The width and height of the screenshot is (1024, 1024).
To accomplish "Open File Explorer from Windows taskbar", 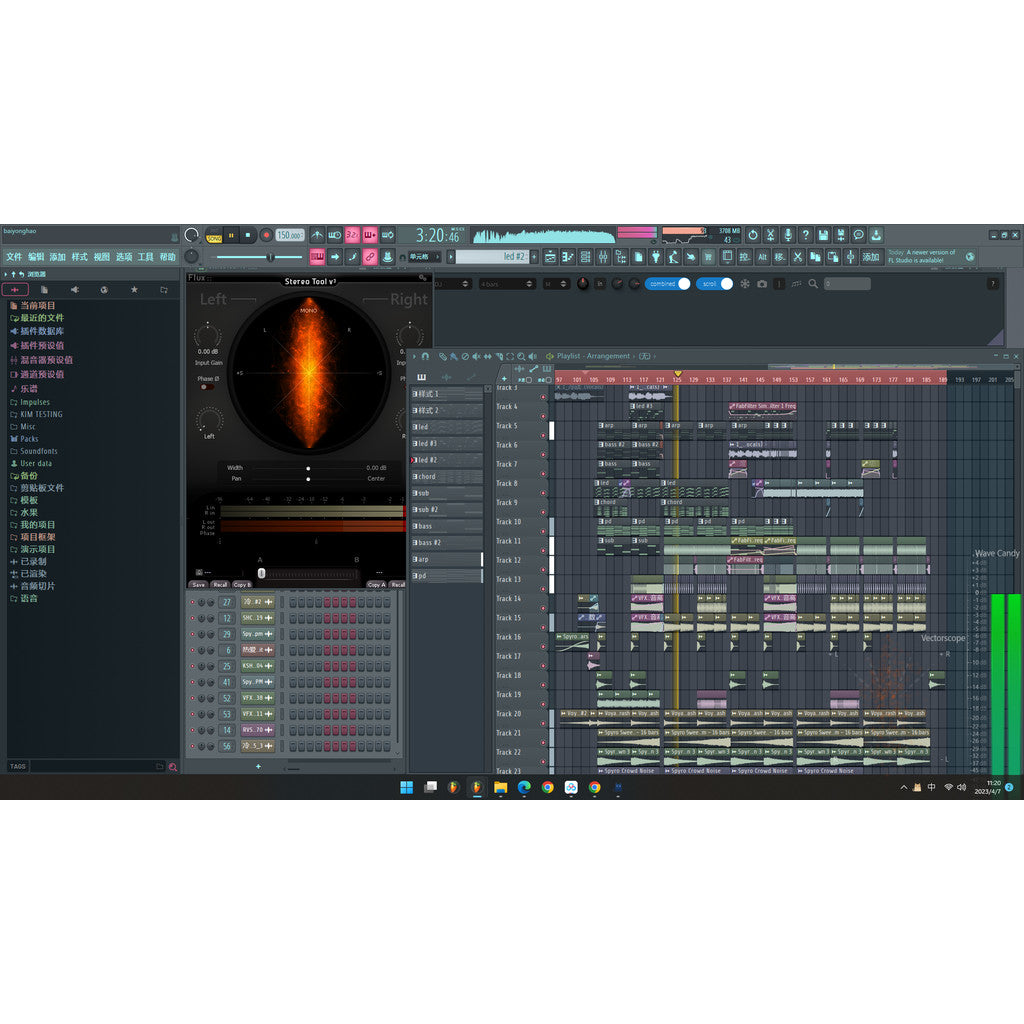I will (x=500, y=787).
